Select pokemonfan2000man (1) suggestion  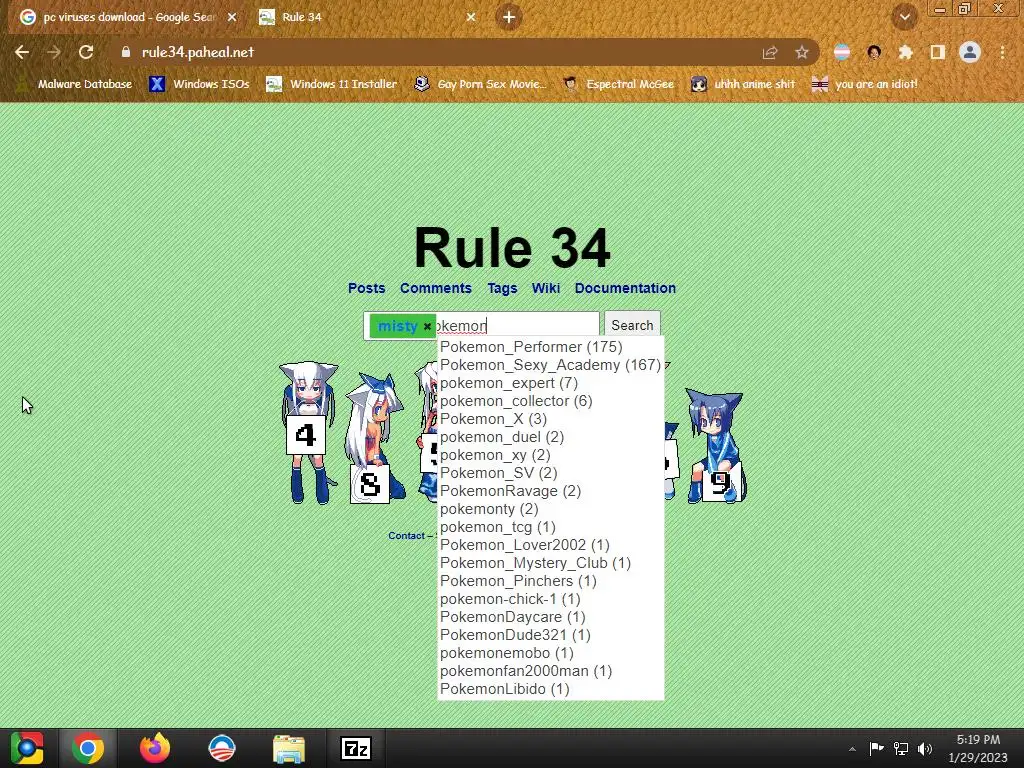coord(551,671)
